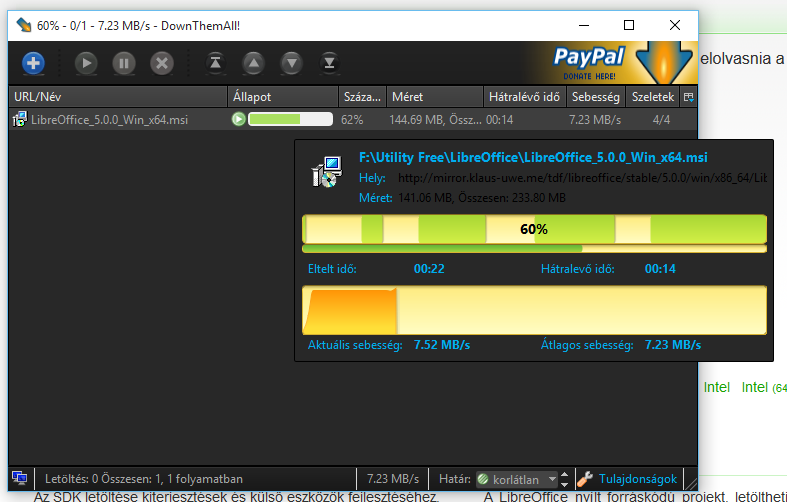Click the file path F:\Utility Free\LibreOffice title
787x502 pixels.
point(533,158)
